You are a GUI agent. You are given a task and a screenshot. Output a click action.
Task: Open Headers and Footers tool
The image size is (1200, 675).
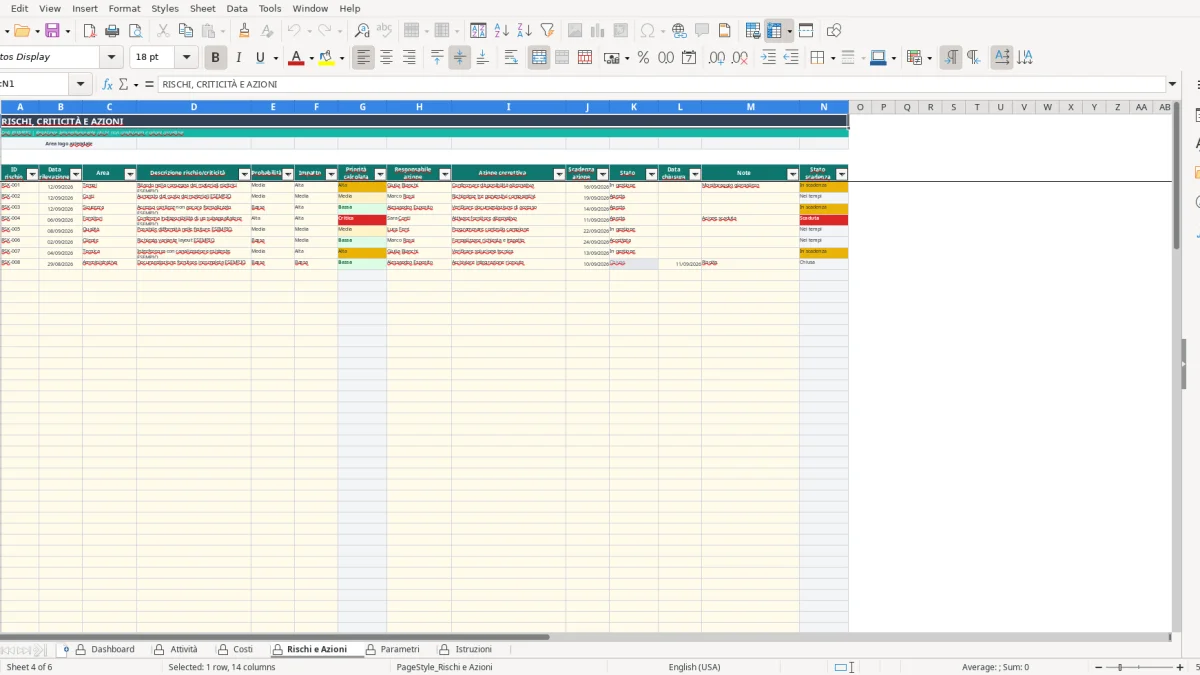(x=725, y=31)
